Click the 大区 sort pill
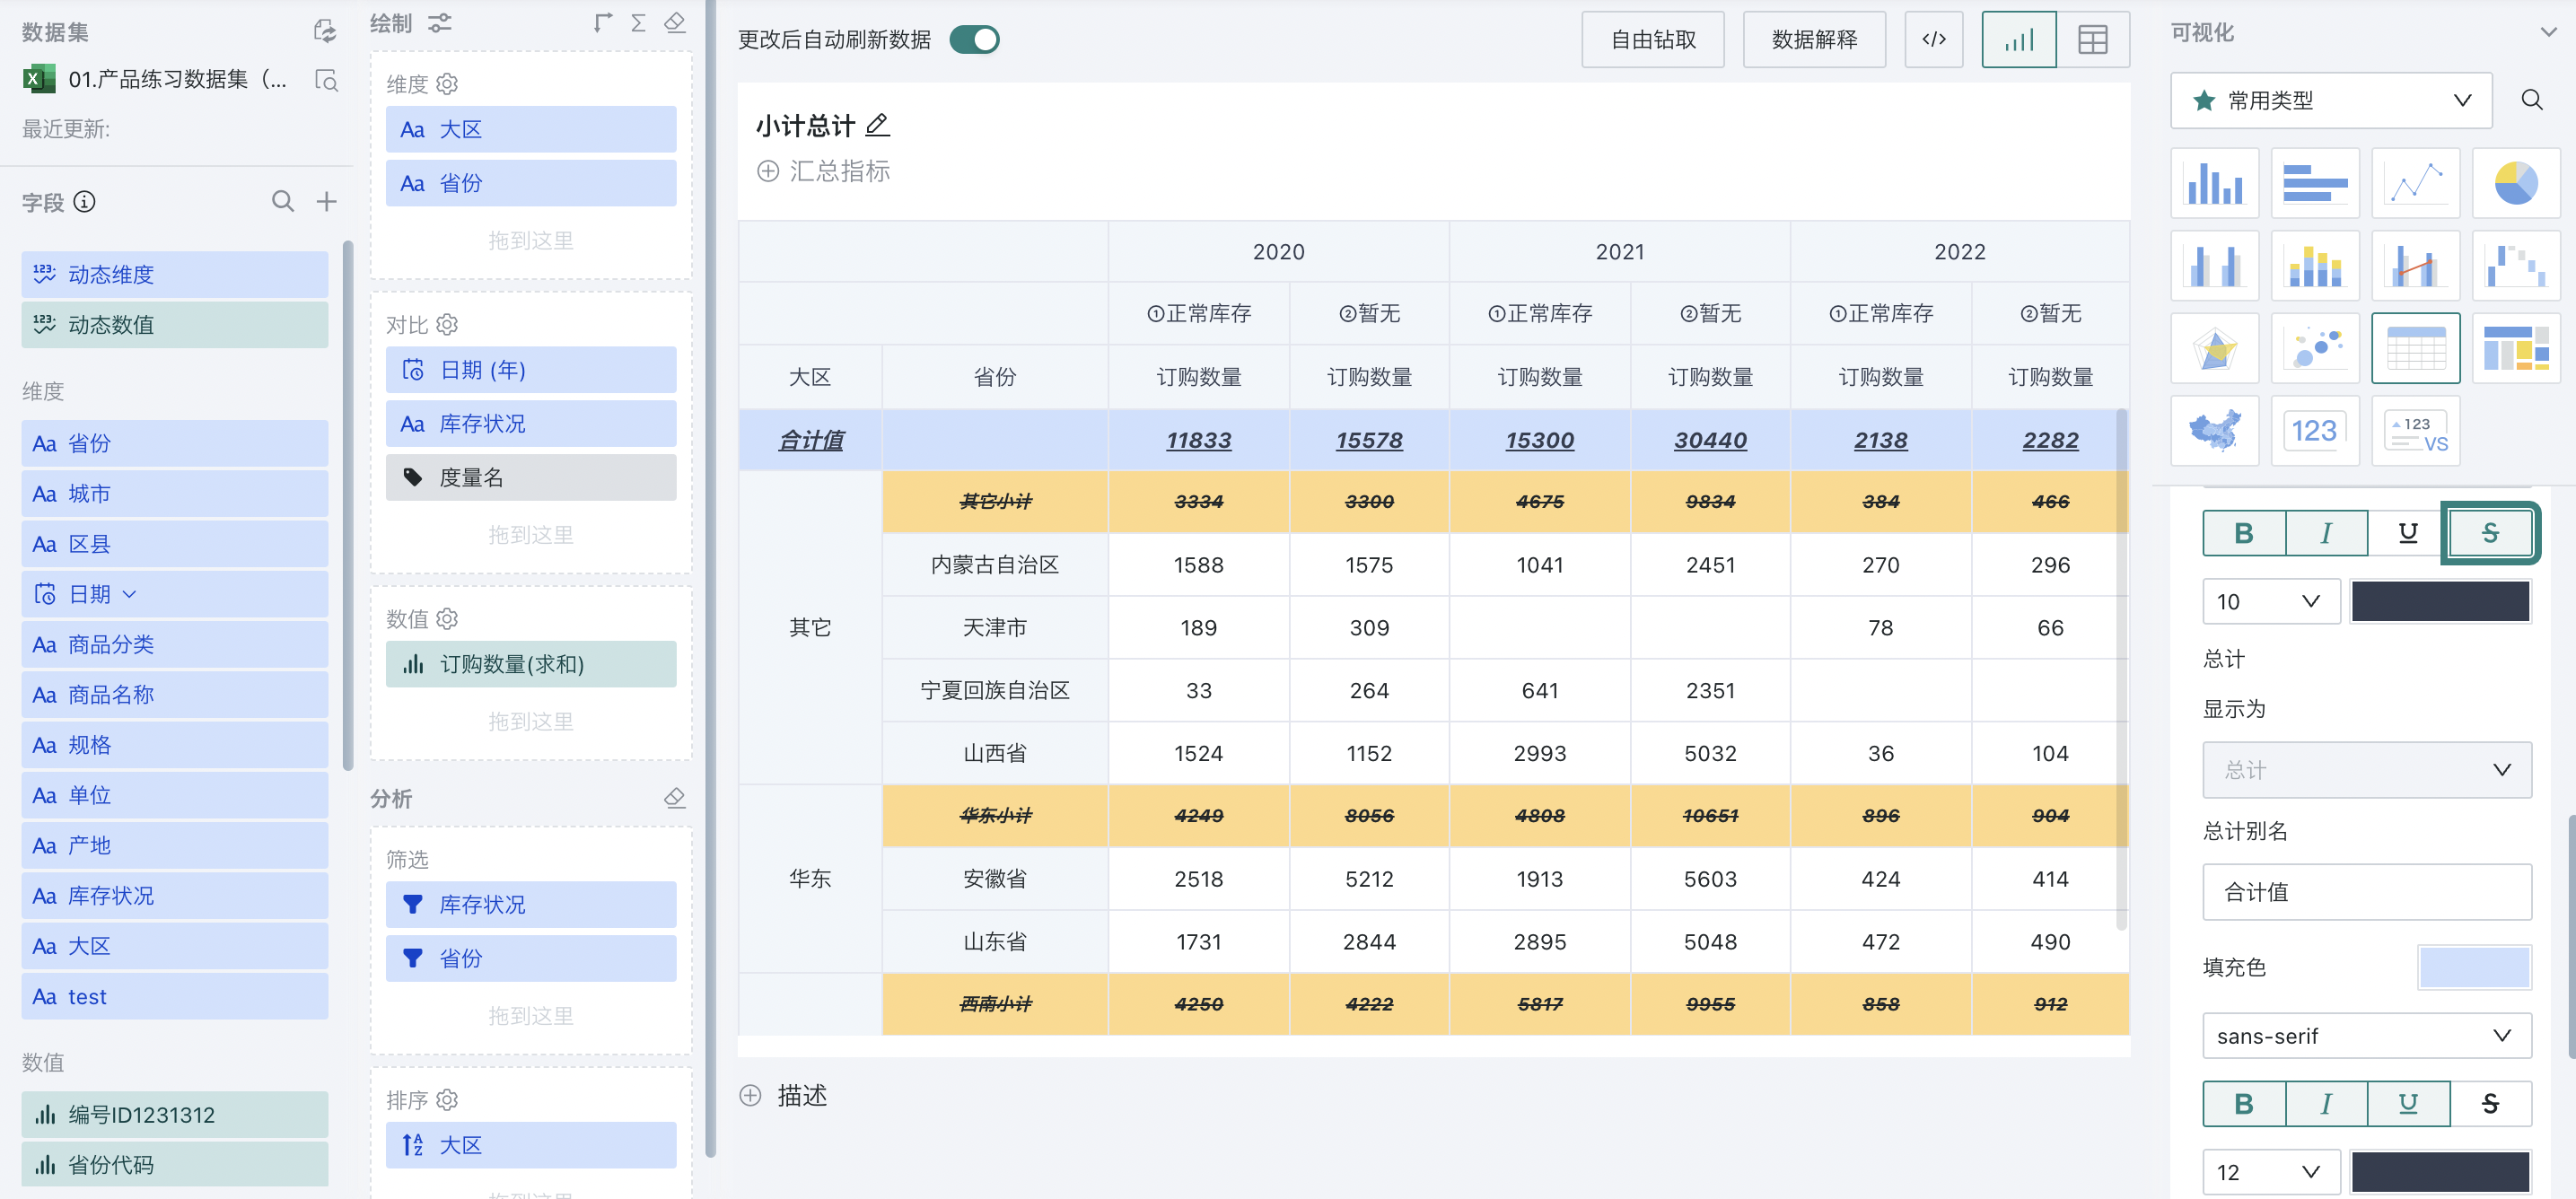Screen dimensions: 2576x1199 coord(531,1145)
